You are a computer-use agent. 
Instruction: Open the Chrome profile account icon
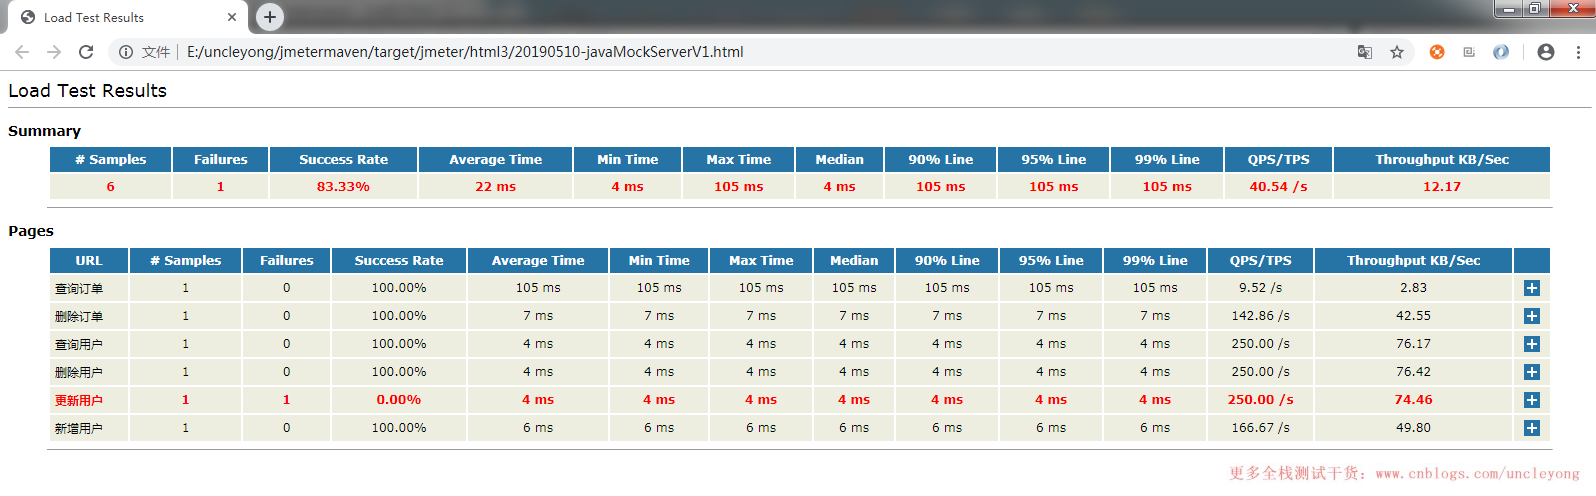tap(1546, 52)
